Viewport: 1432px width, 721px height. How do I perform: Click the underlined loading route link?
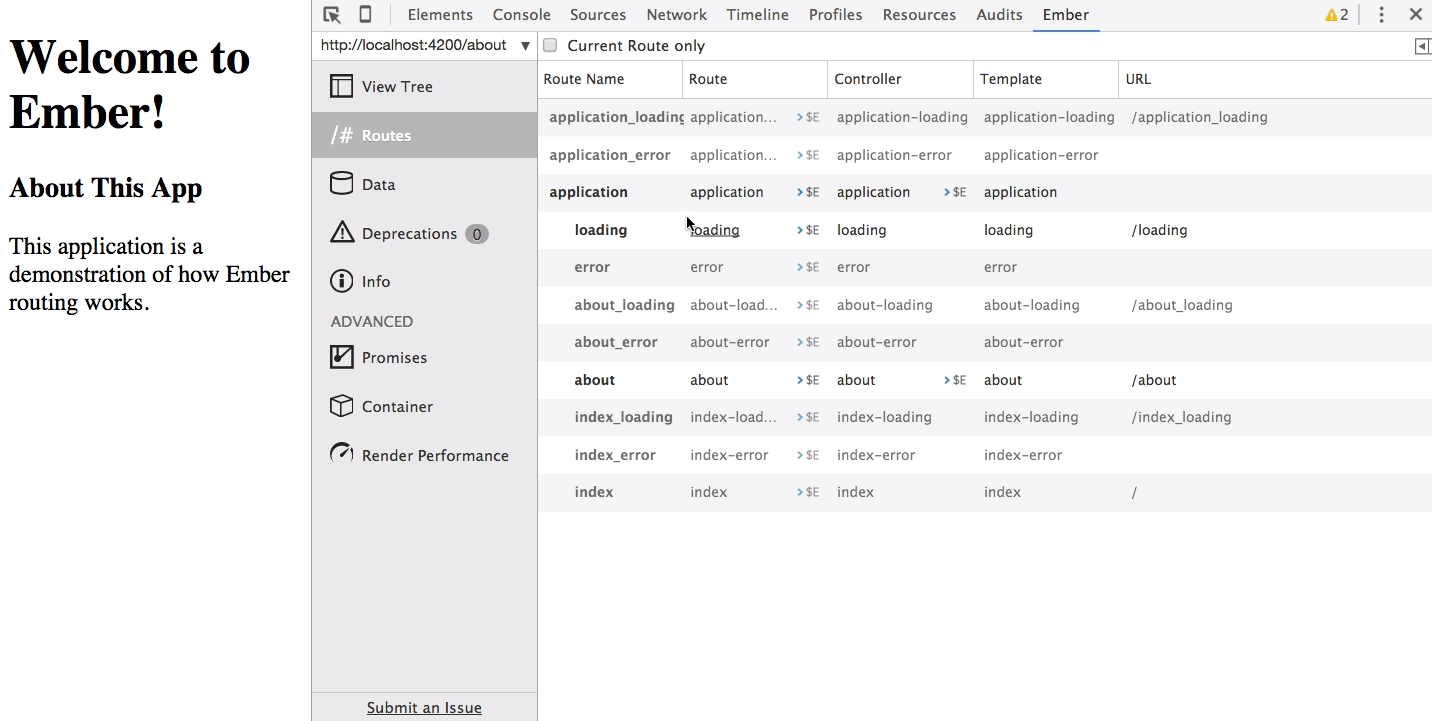click(x=714, y=230)
